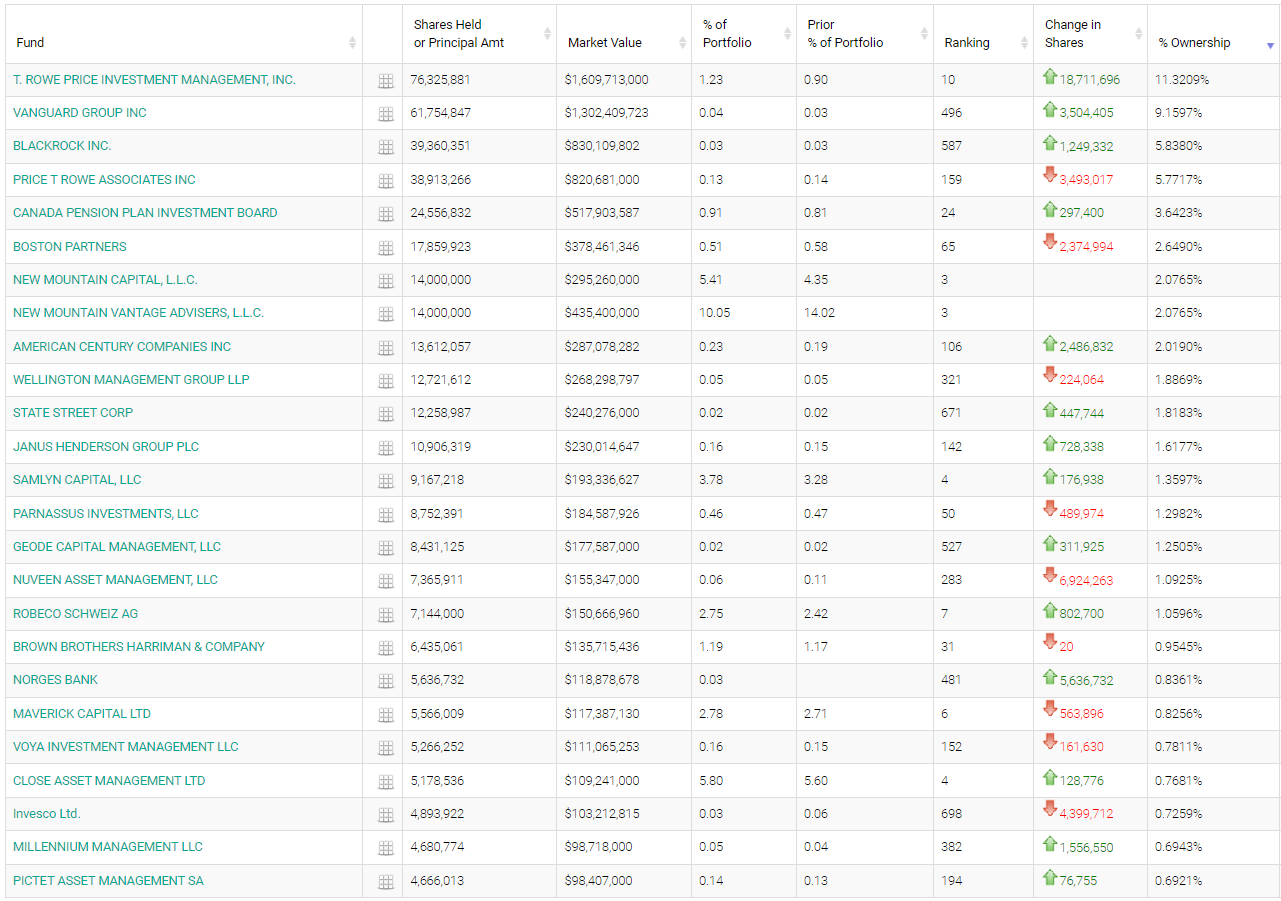Sort table by Ranking column
Image resolution: width=1281 pixels, height=901 pixels.
click(984, 34)
